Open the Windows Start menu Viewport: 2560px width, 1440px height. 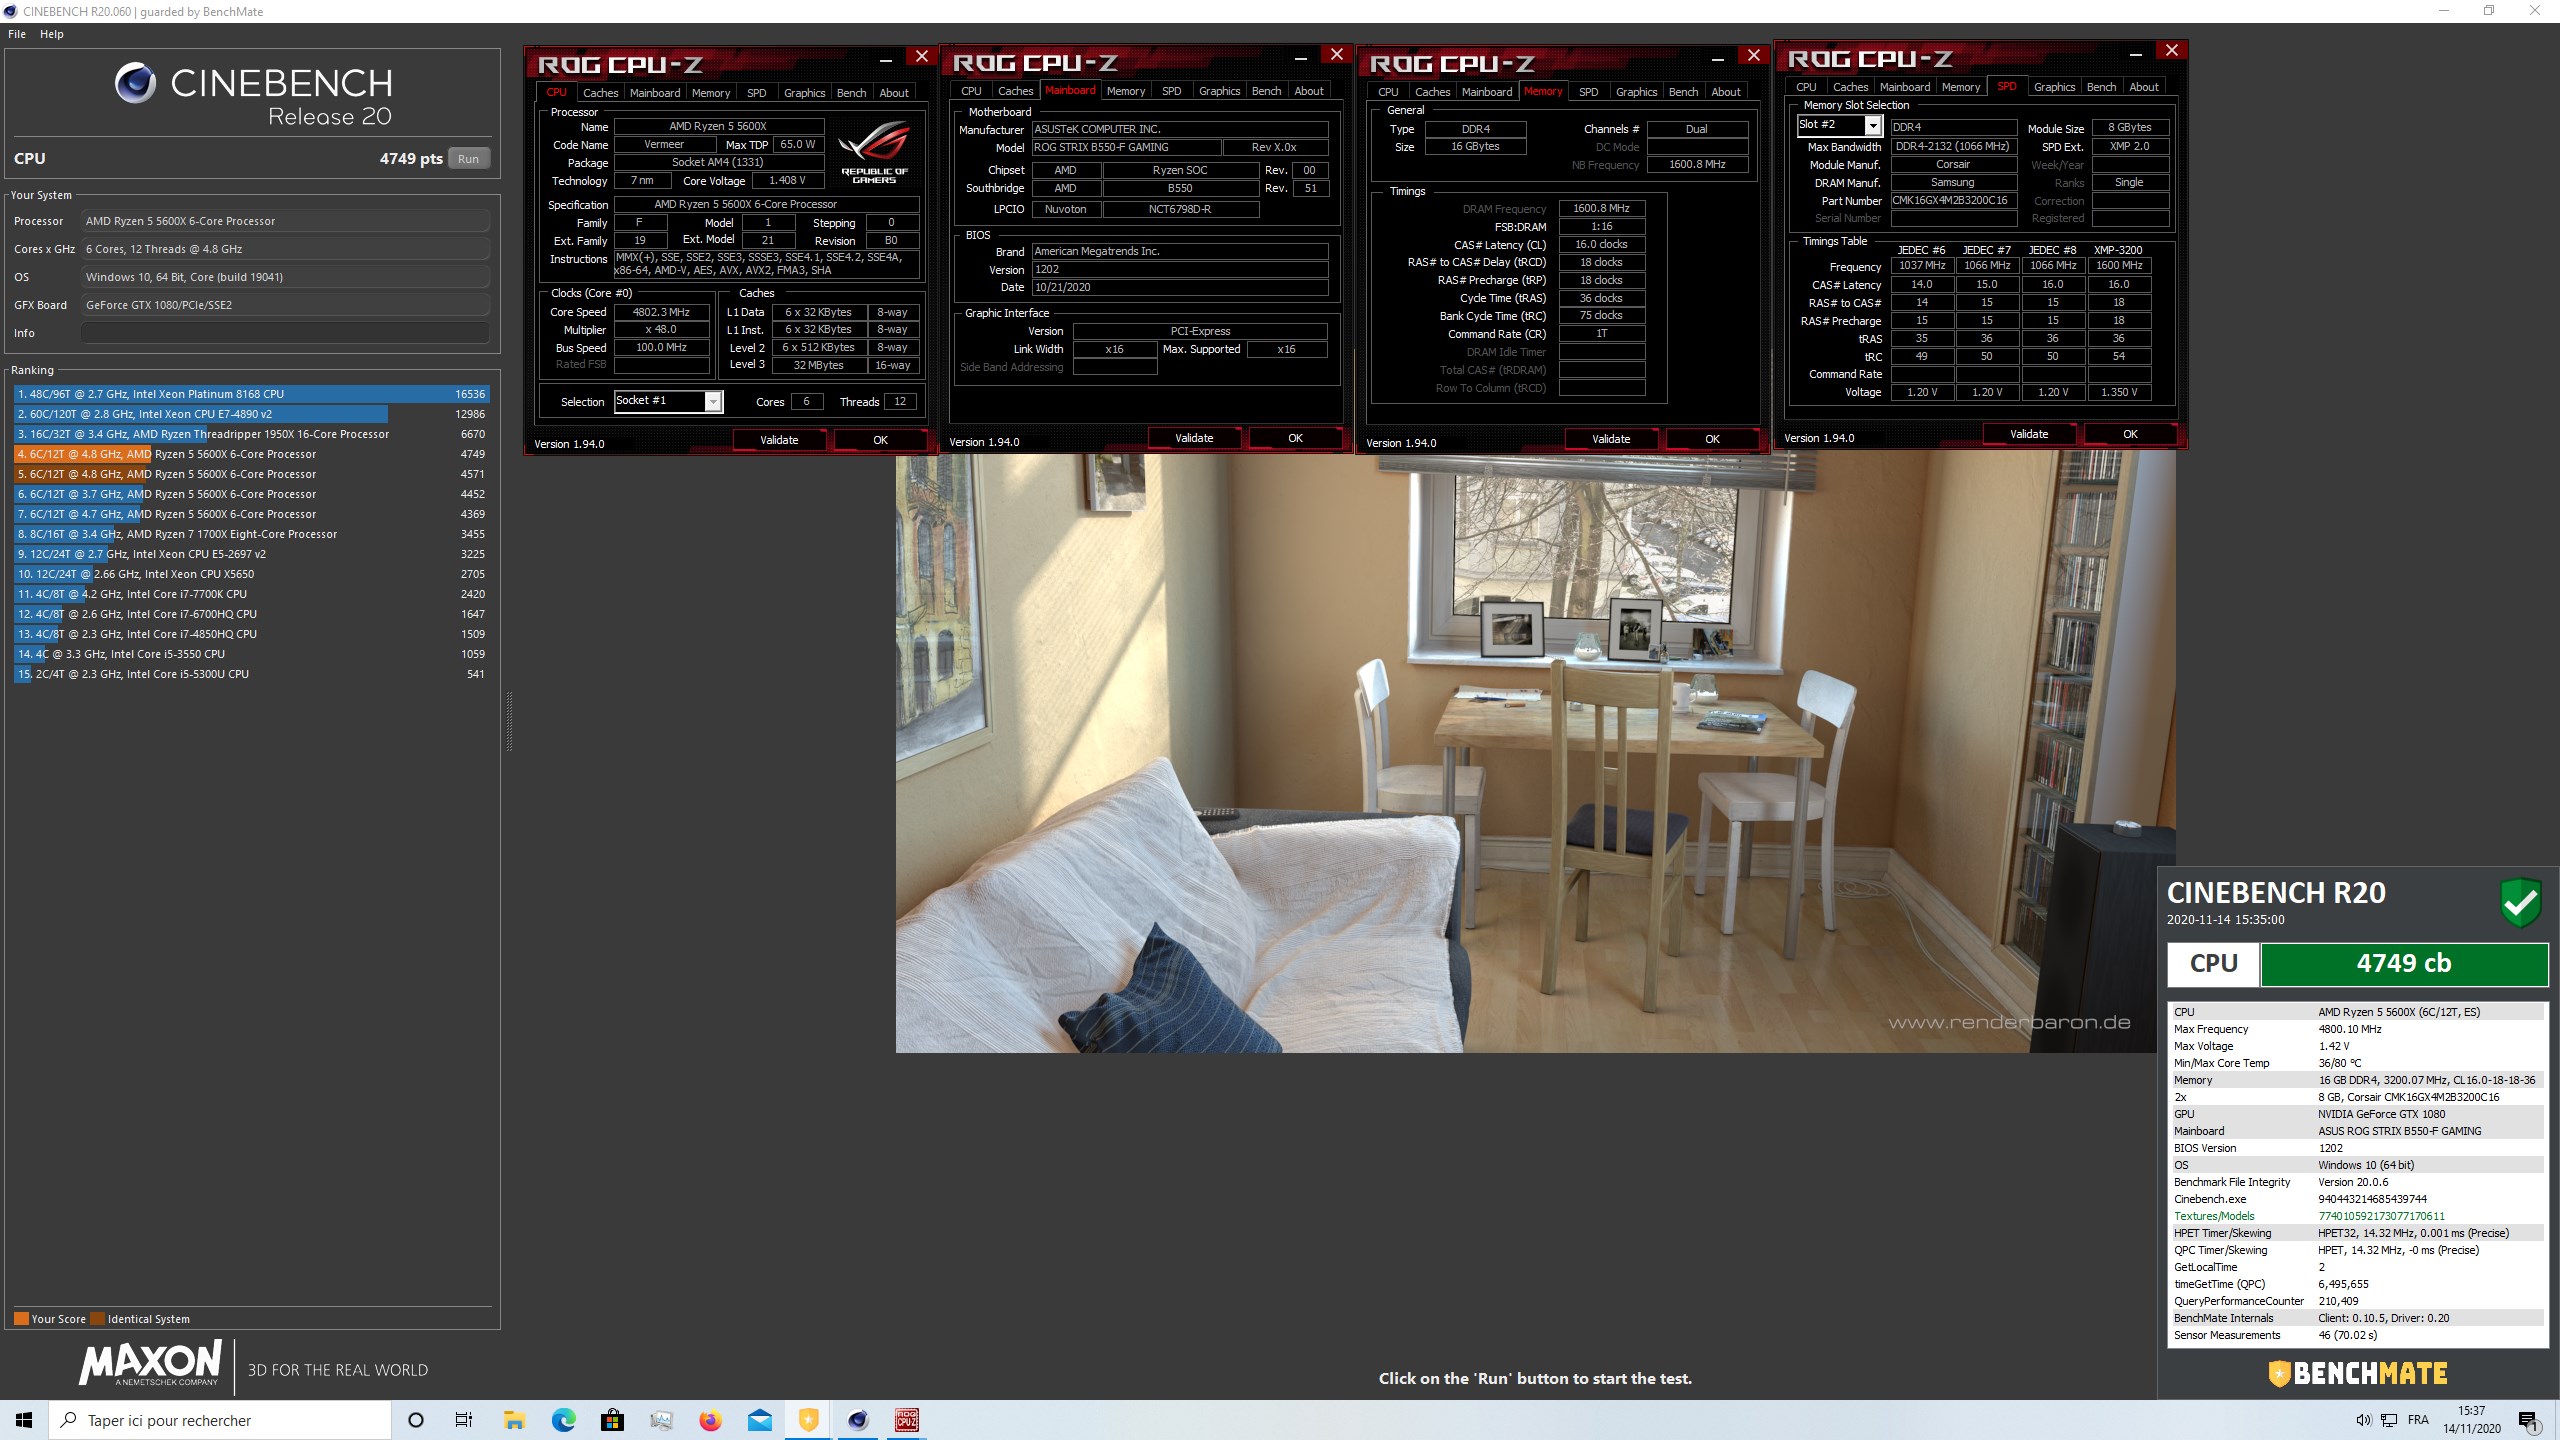click(x=24, y=1420)
